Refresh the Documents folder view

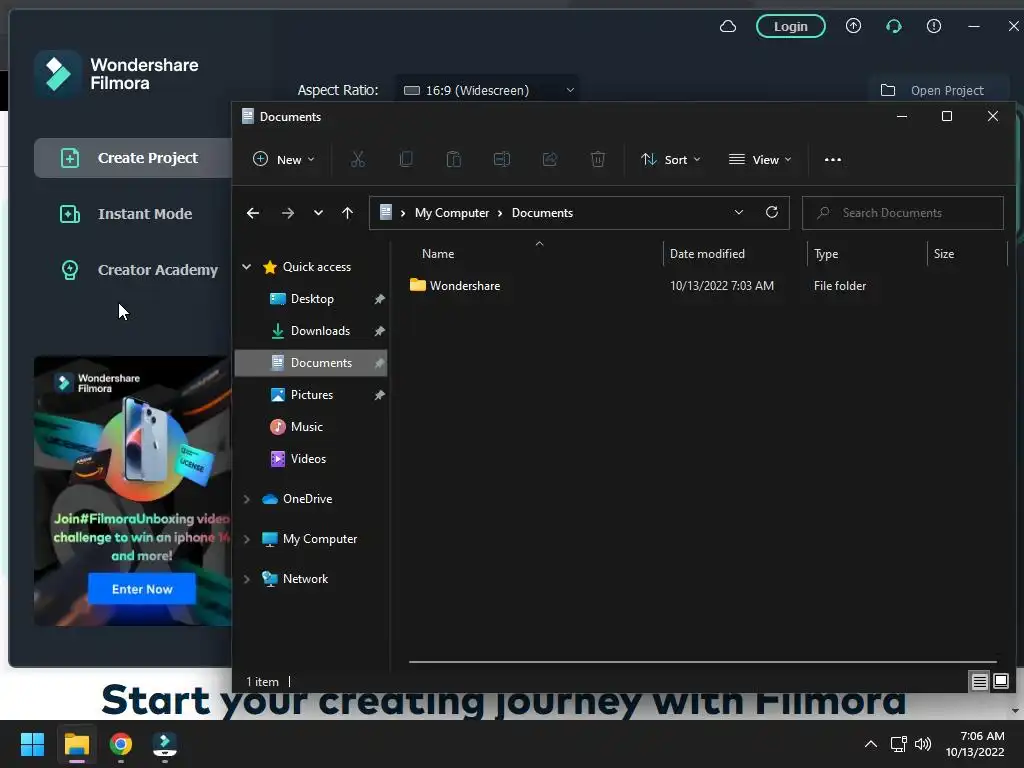[x=771, y=212]
